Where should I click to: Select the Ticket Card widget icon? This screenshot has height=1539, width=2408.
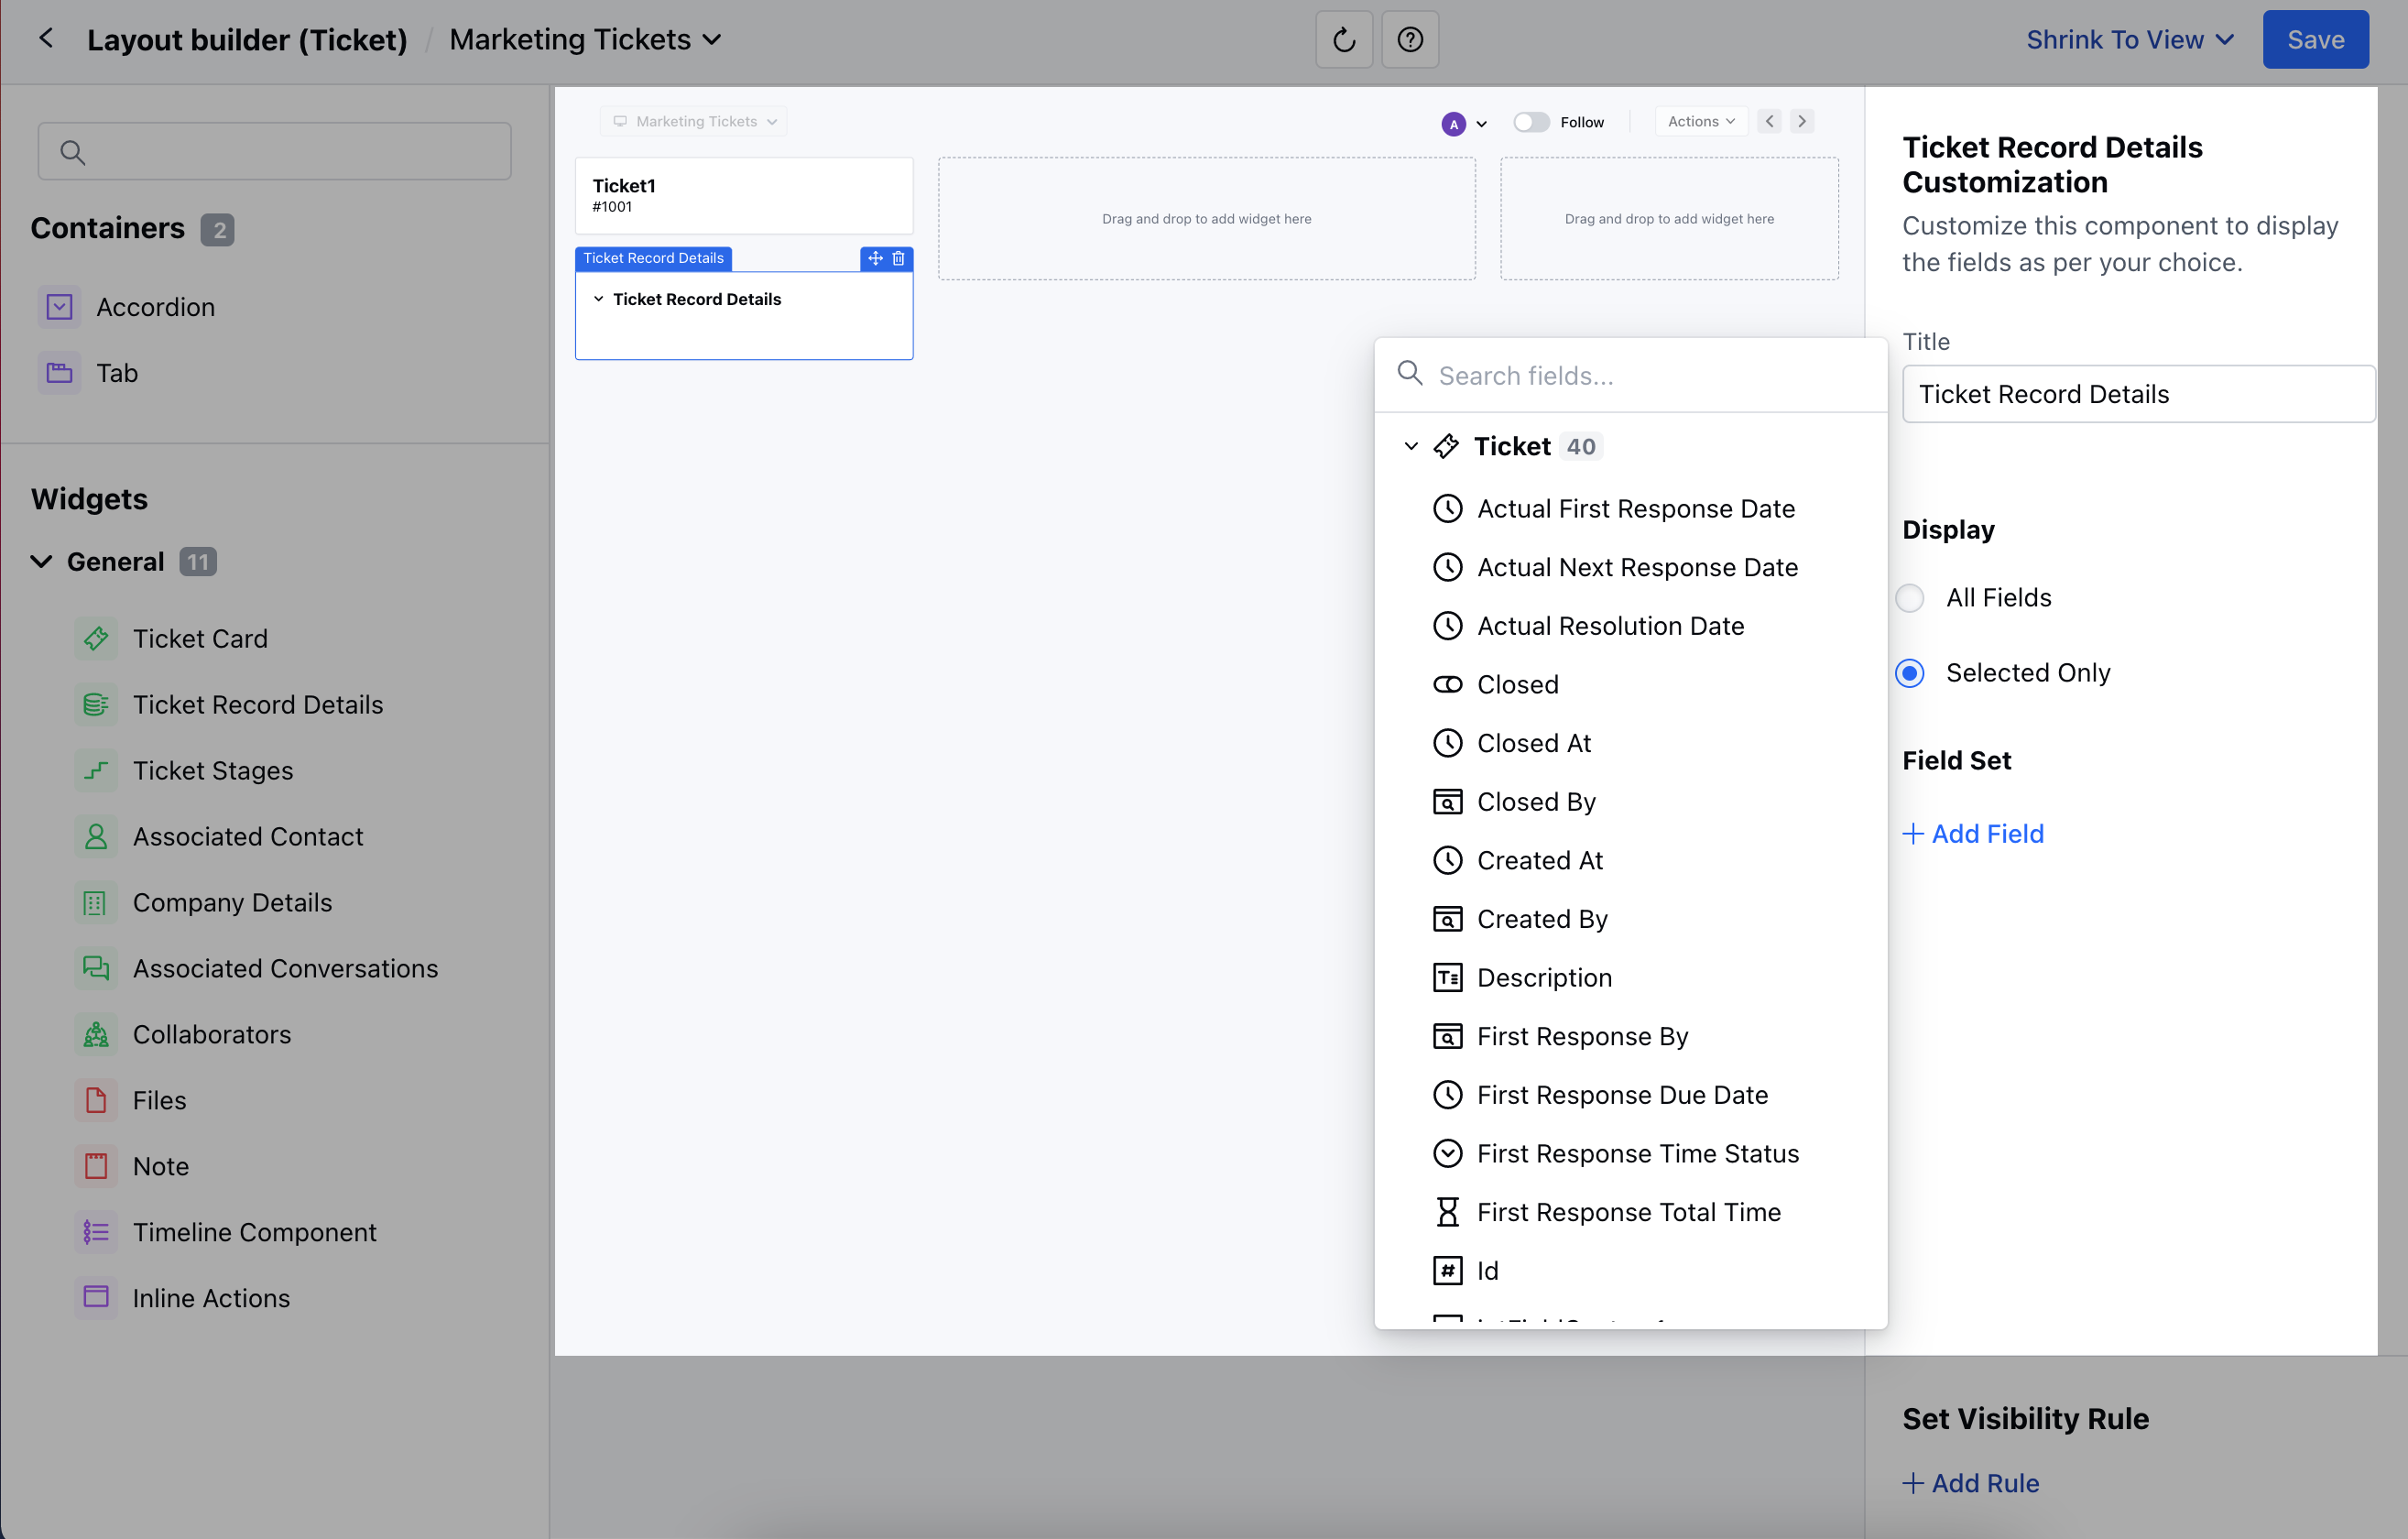[95, 638]
